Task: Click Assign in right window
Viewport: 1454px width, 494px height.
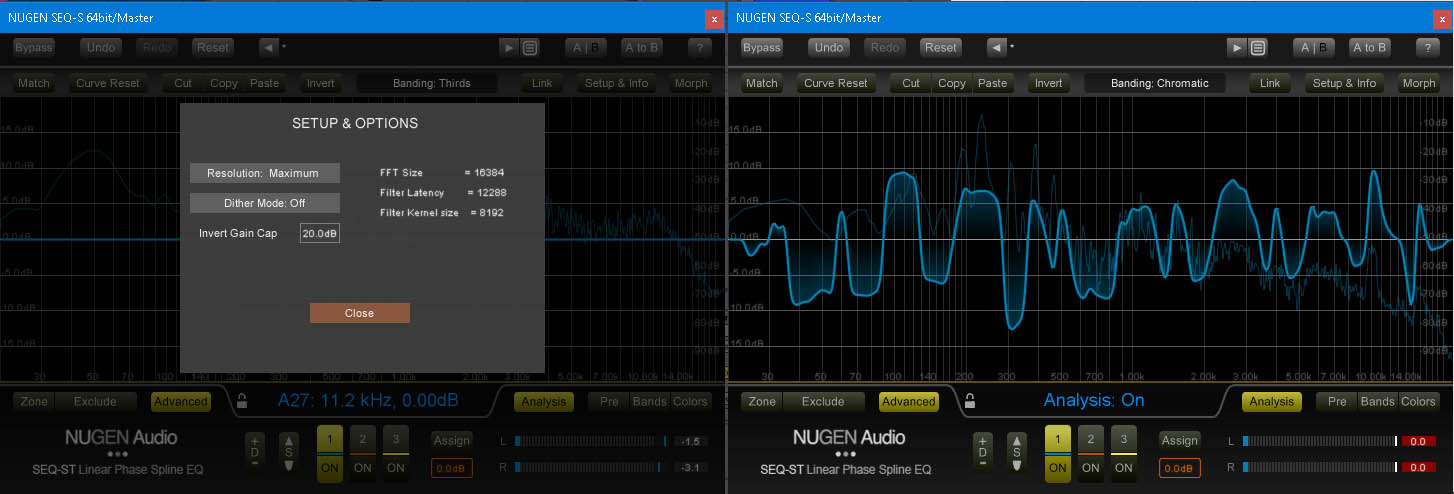Action: [1180, 440]
